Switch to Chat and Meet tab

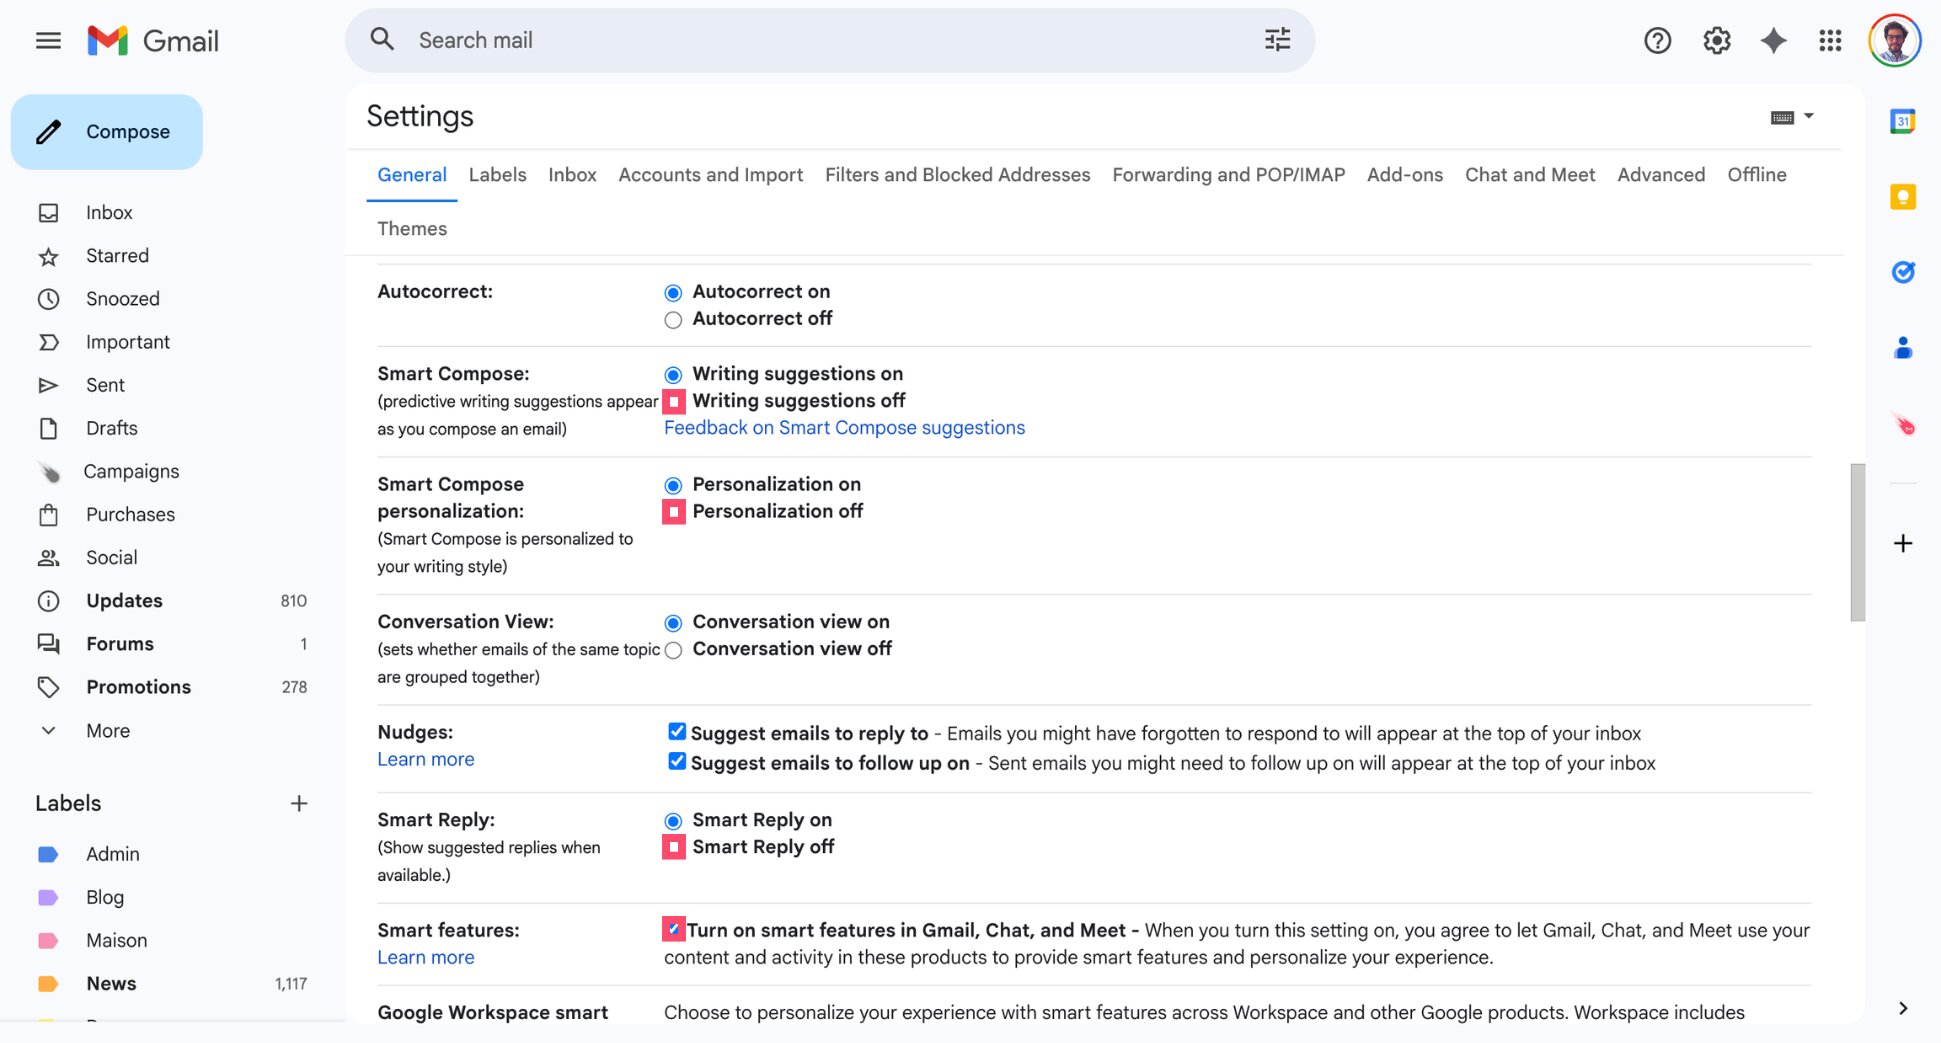(1530, 175)
